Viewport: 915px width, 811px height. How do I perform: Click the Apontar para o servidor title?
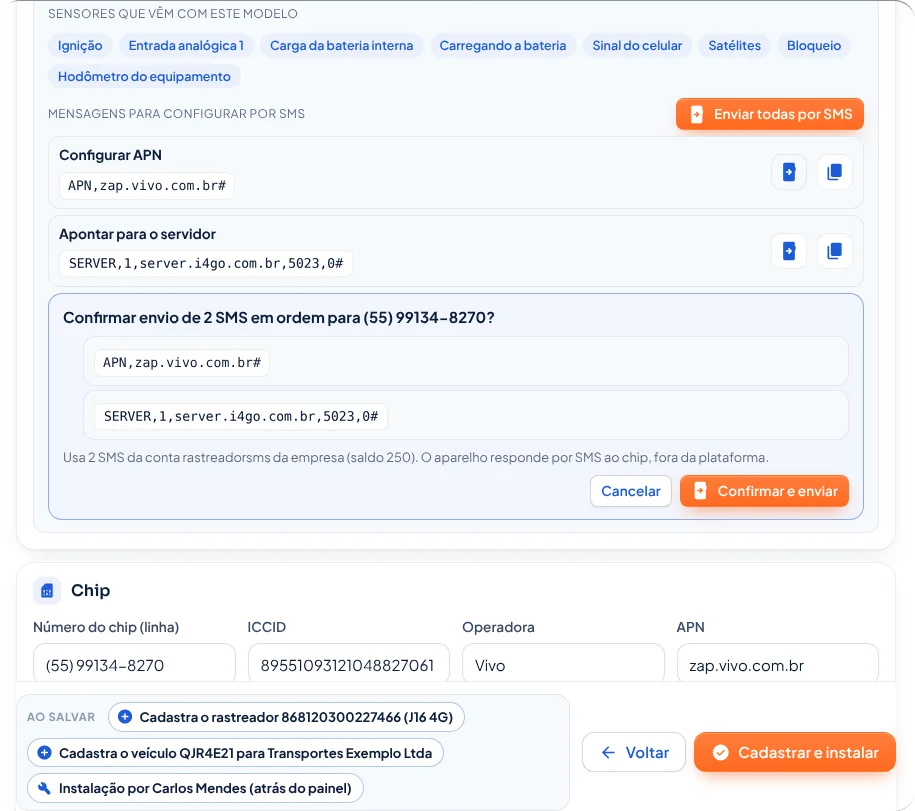137,234
